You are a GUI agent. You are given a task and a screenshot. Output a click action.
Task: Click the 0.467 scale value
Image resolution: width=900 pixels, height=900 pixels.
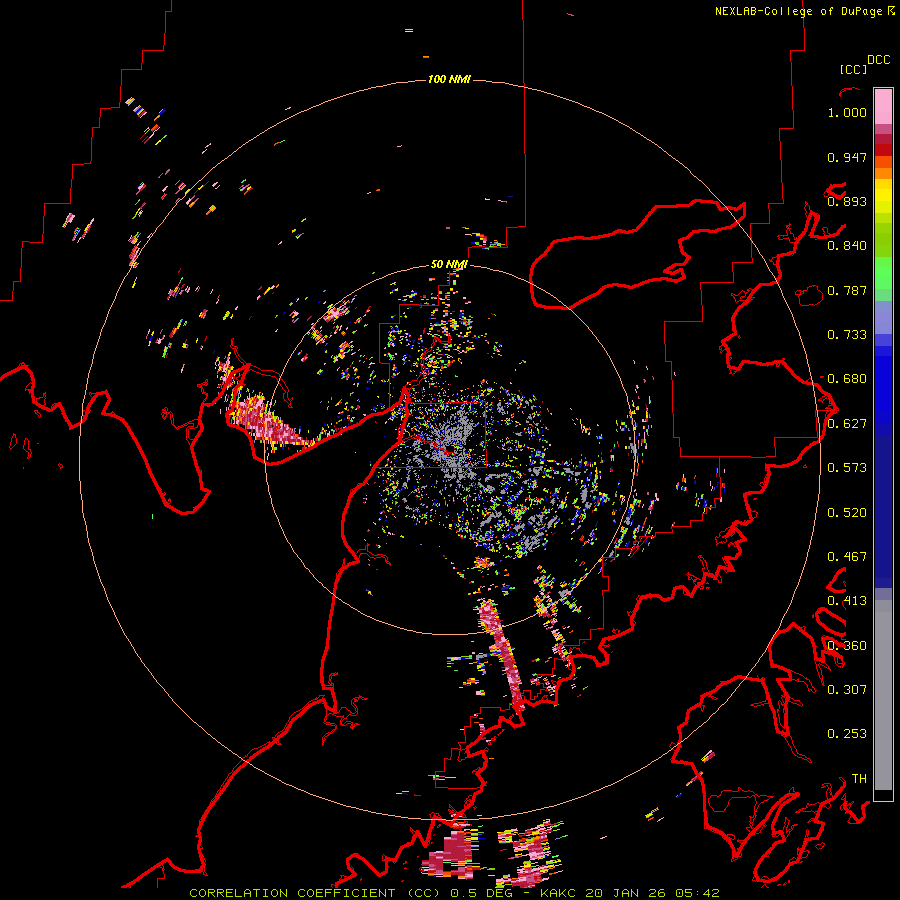[x=847, y=557]
